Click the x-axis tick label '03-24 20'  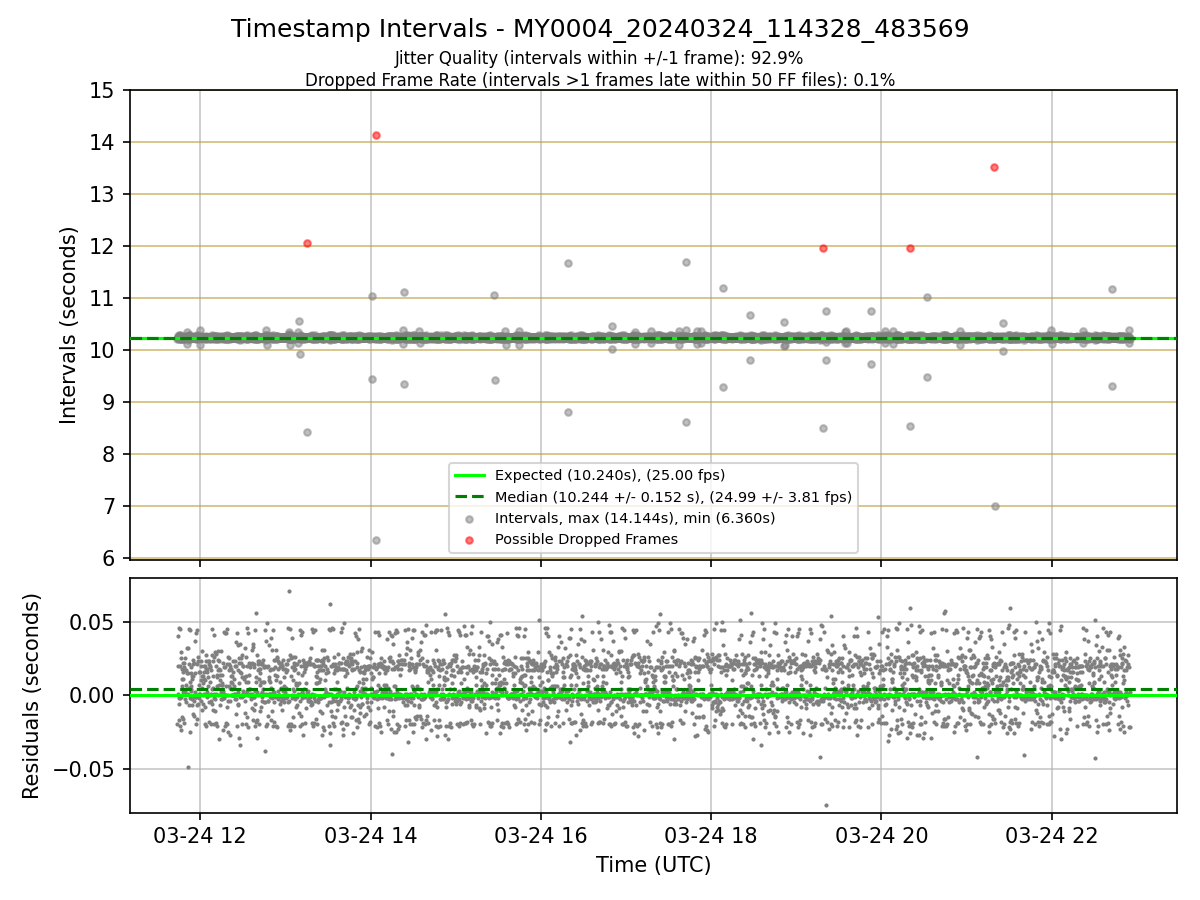click(x=881, y=835)
